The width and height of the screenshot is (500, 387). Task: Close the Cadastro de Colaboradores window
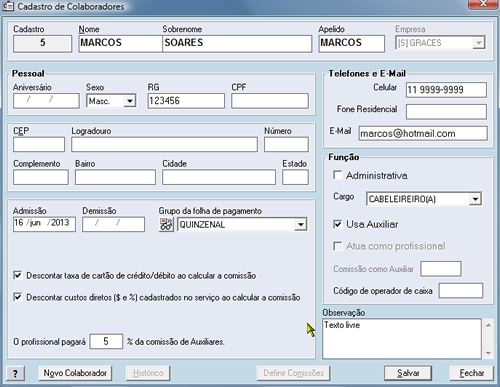483,4
